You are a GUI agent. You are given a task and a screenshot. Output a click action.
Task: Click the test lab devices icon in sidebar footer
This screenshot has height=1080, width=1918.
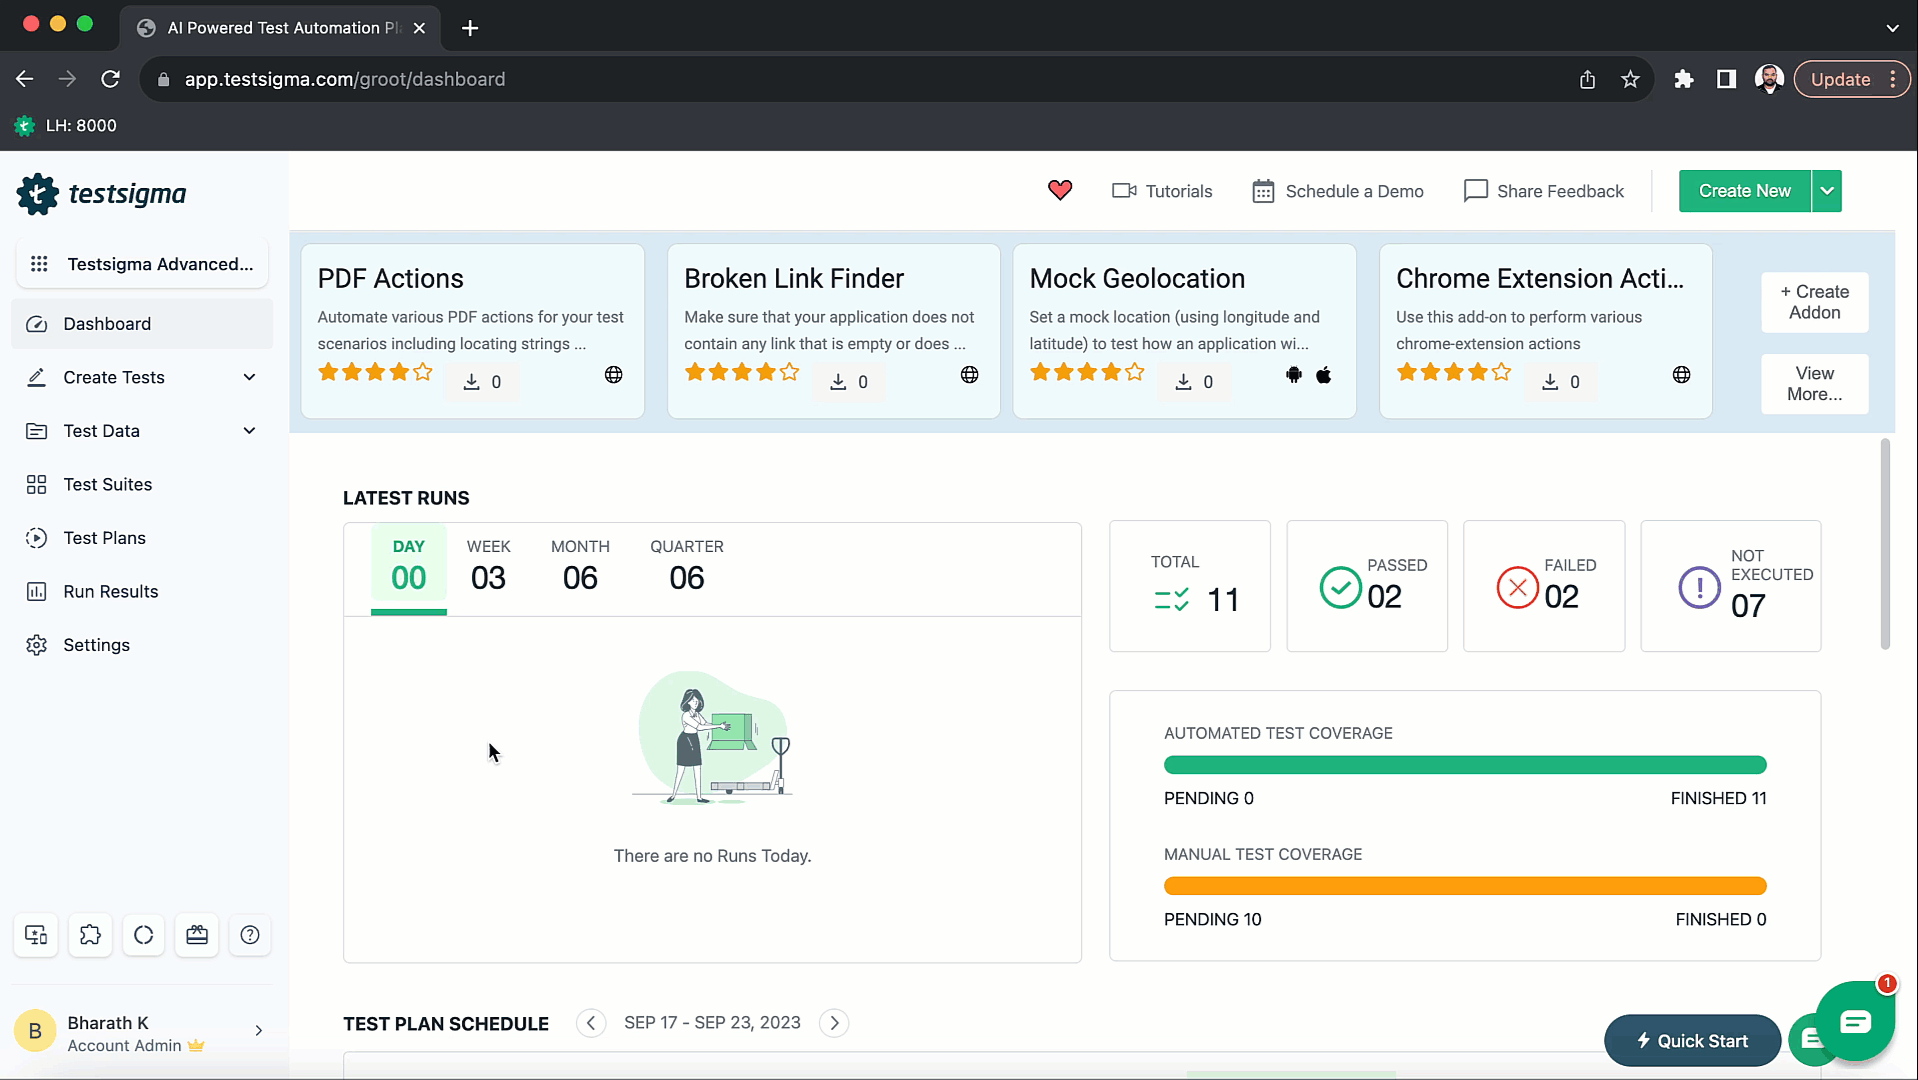[36, 935]
